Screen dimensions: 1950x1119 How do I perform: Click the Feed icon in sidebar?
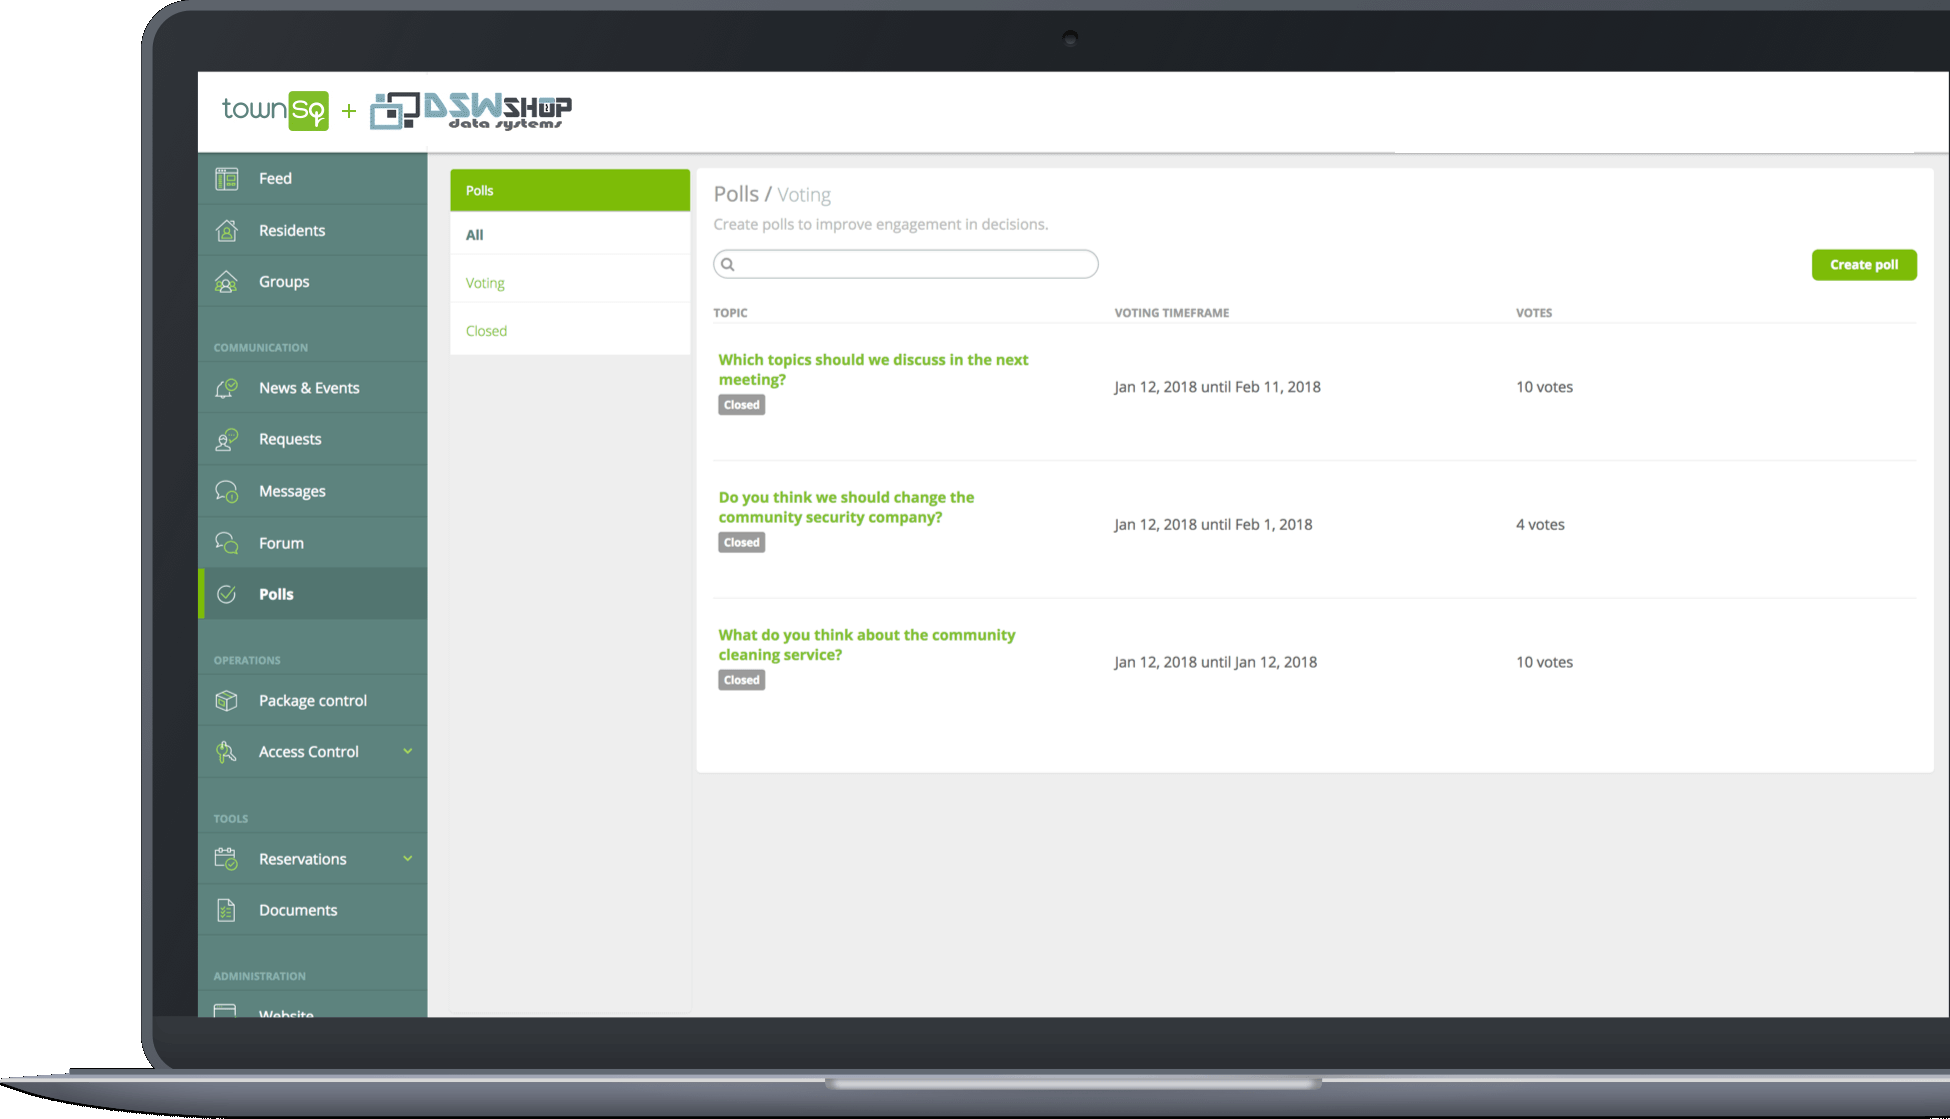(228, 177)
